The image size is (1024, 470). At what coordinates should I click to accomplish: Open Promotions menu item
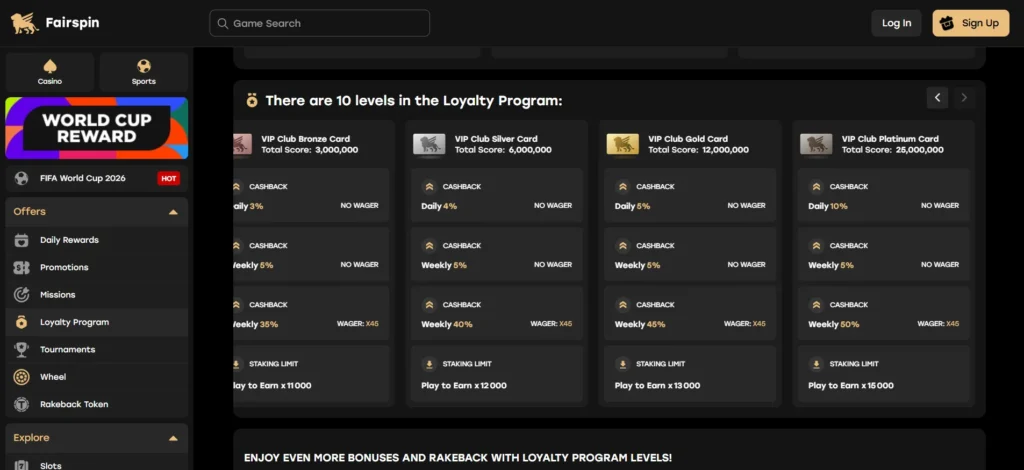point(97,268)
